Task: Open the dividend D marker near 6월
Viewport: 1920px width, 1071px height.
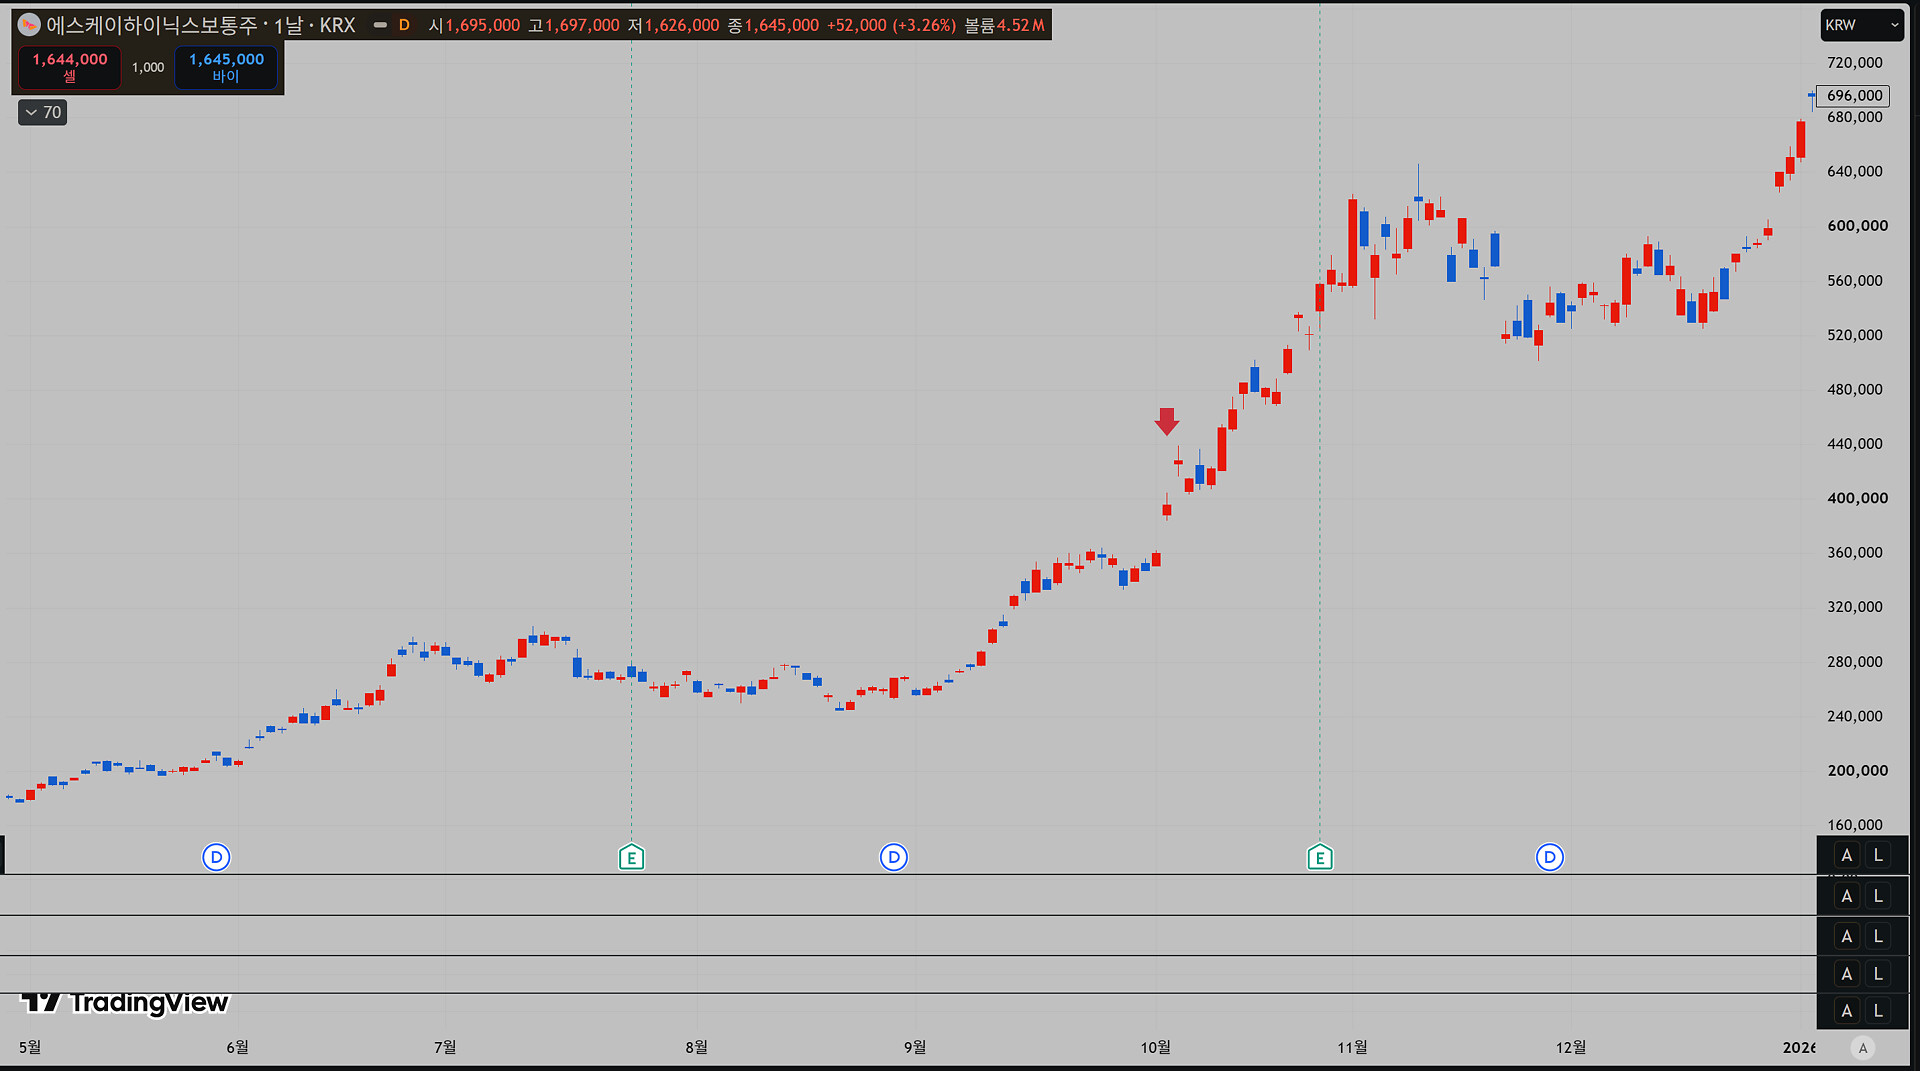Action: (216, 857)
